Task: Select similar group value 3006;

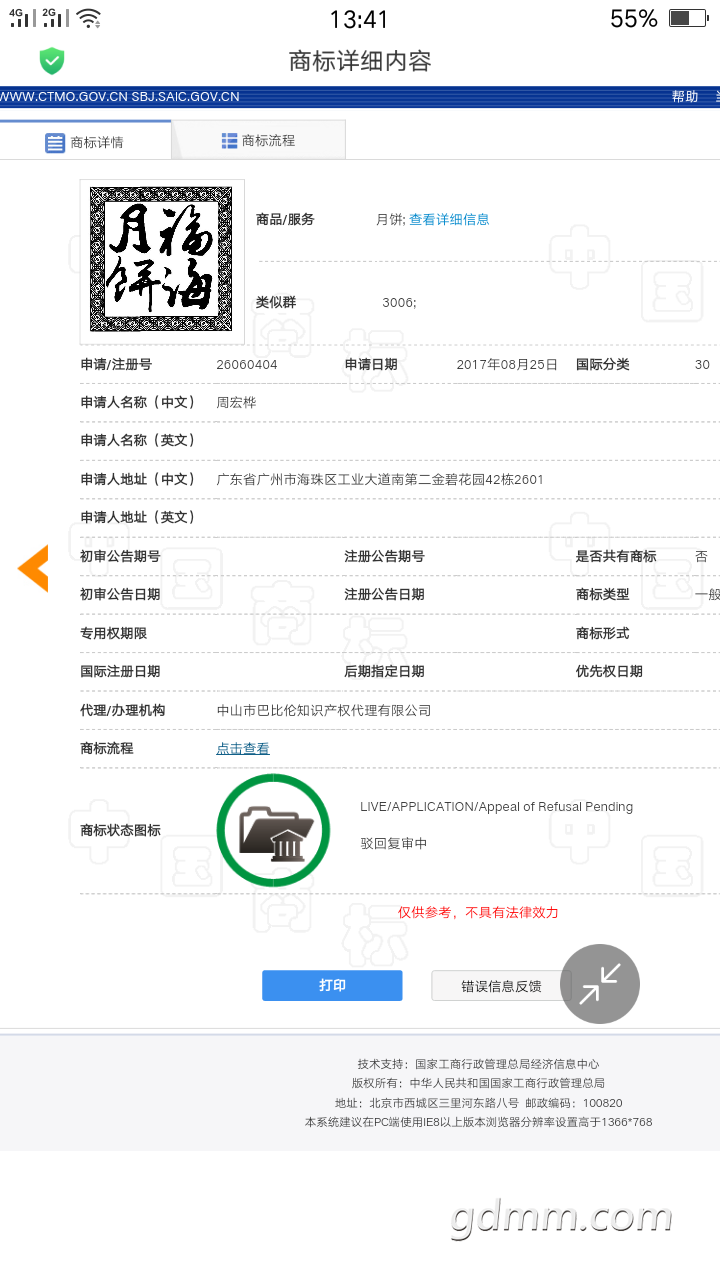Action: tap(399, 302)
